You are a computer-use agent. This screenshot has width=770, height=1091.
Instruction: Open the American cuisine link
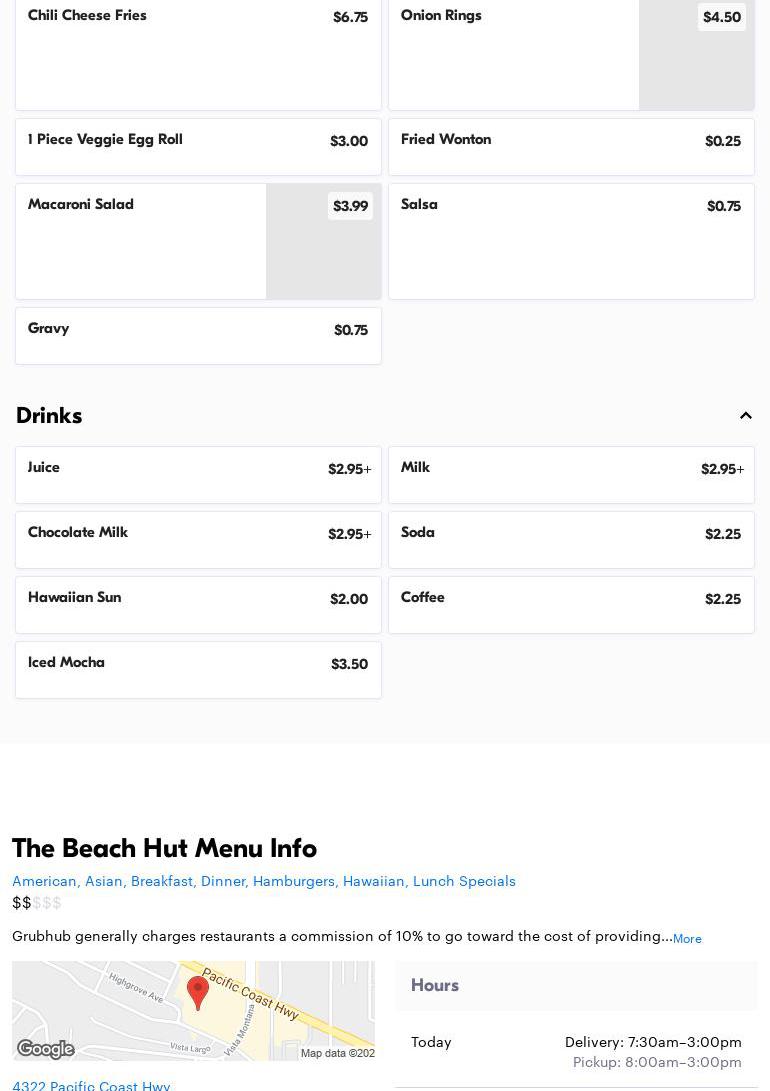tap(44, 881)
